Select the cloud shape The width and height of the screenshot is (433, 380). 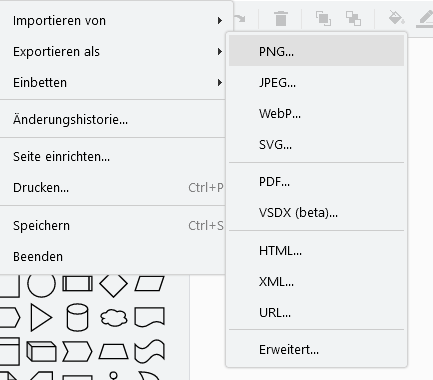[114, 317]
